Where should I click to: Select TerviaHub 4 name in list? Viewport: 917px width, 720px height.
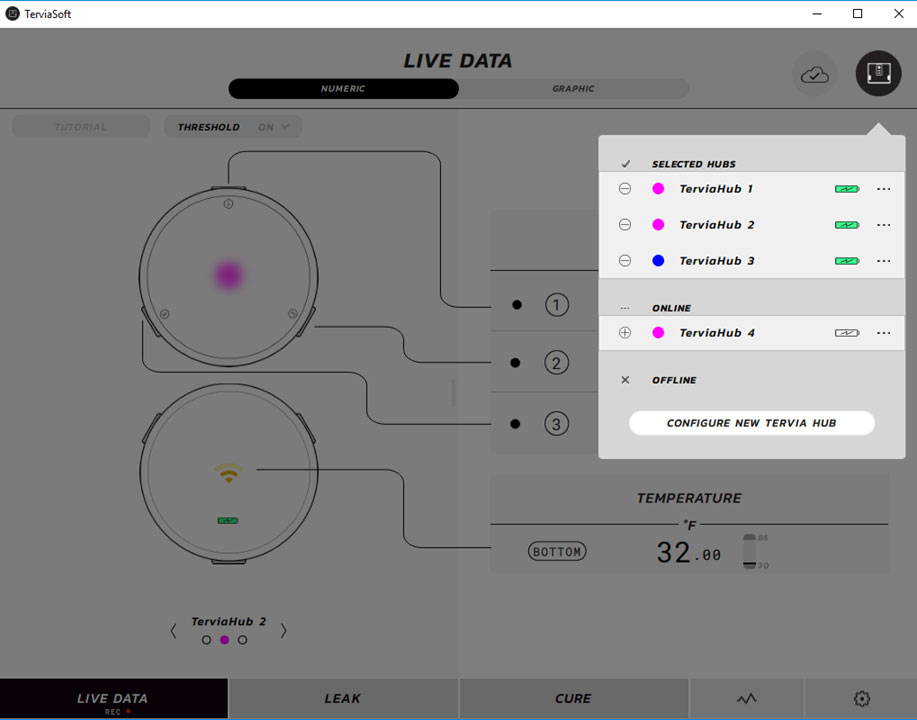tap(717, 333)
